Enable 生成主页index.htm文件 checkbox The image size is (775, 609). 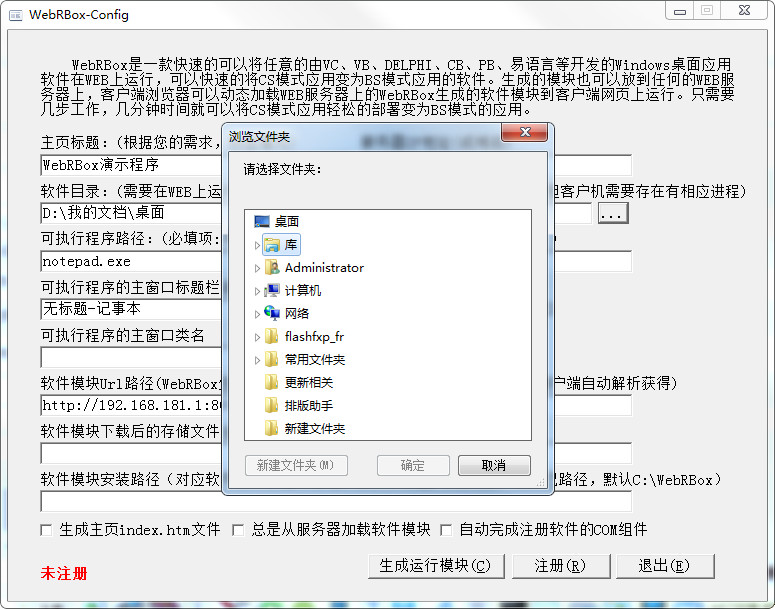click(x=46, y=530)
